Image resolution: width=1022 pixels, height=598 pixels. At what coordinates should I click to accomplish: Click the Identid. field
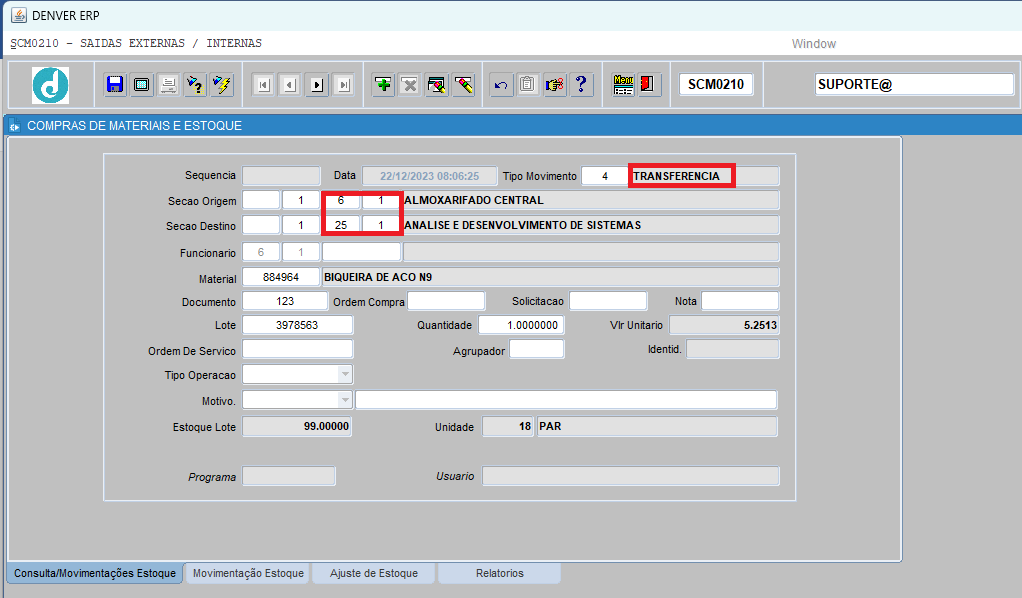click(733, 349)
